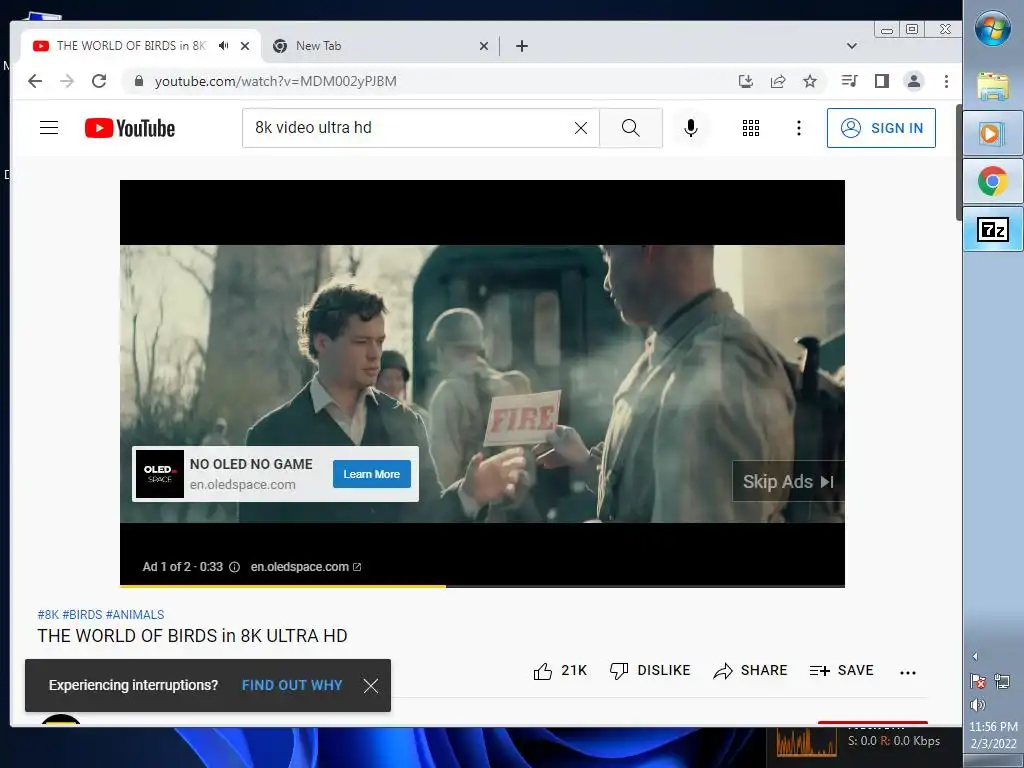Visit en.oledspace.com link below video
The height and width of the screenshot is (768, 1024).
coord(306,567)
